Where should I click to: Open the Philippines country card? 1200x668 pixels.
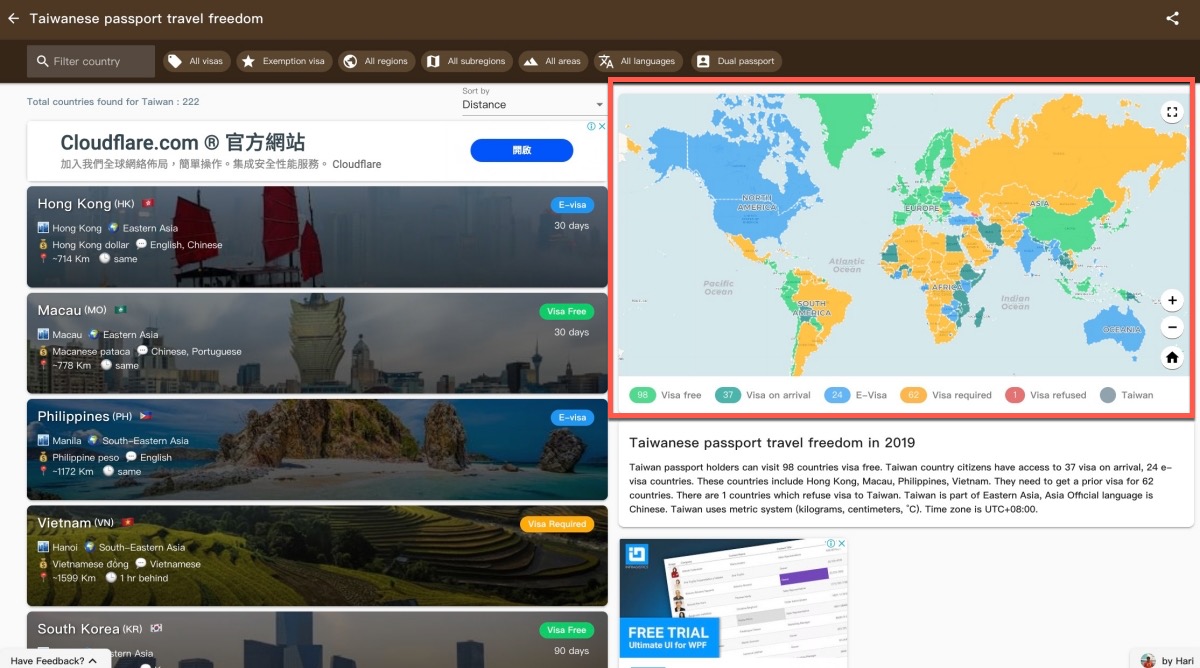tap(317, 450)
